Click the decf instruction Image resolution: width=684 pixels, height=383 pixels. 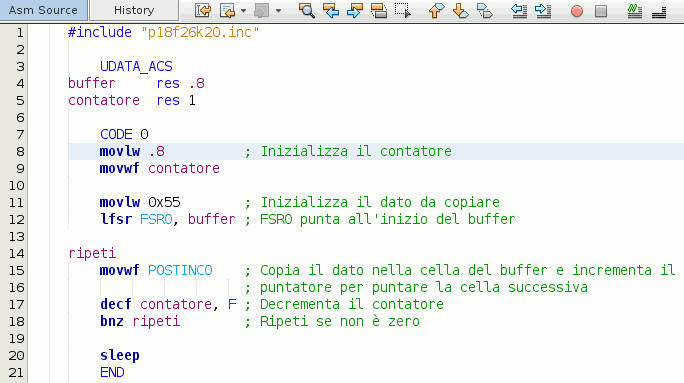[116, 304]
